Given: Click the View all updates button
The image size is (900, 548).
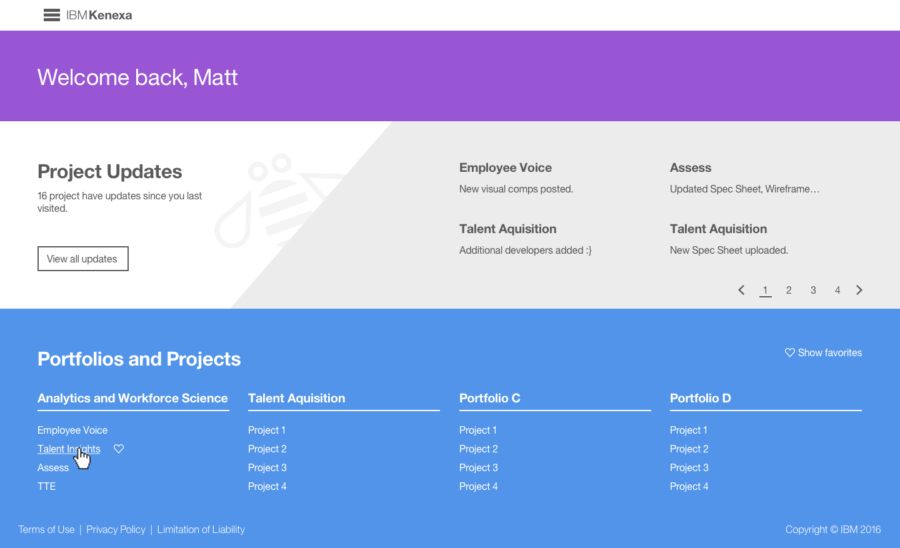Looking at the screenshot, I should coord(83,259).
